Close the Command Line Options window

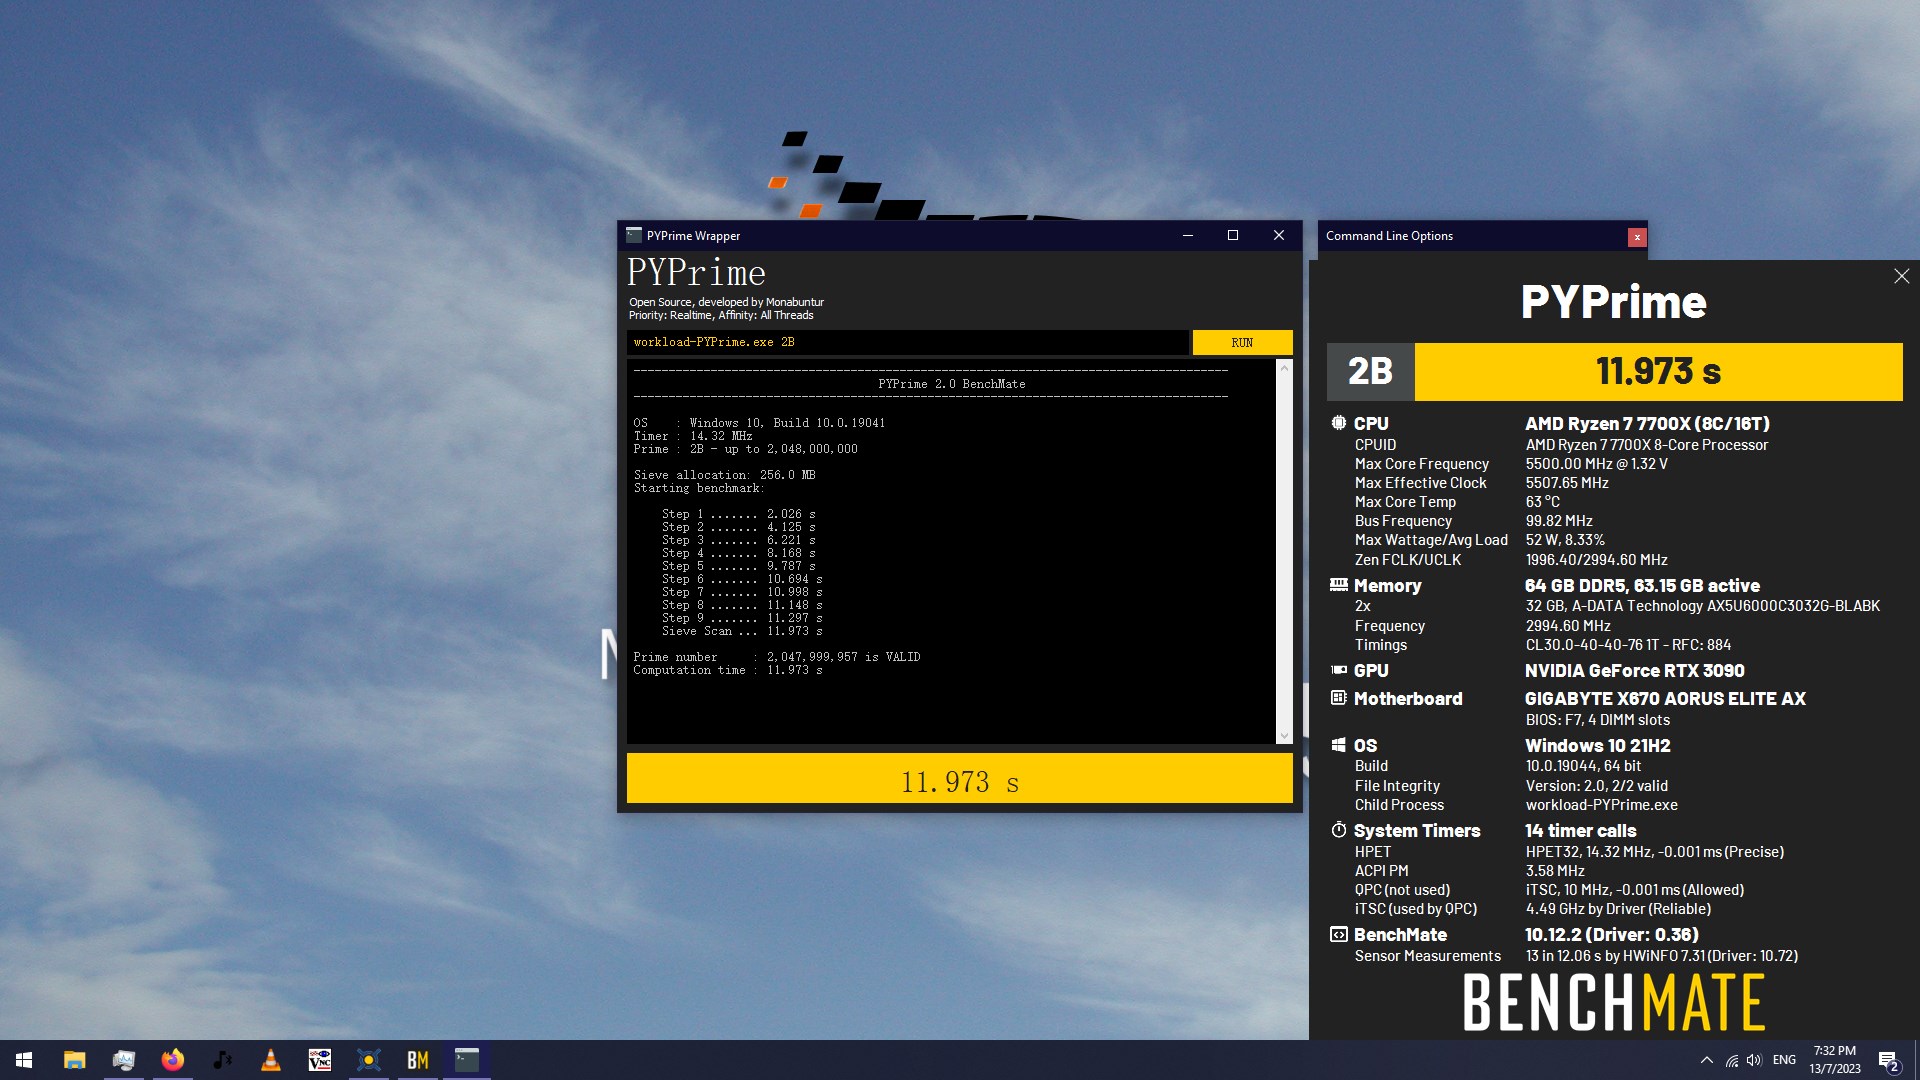1636,237
